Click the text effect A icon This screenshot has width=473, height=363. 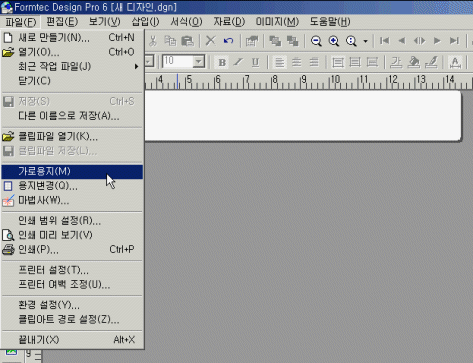pos(455,62)
